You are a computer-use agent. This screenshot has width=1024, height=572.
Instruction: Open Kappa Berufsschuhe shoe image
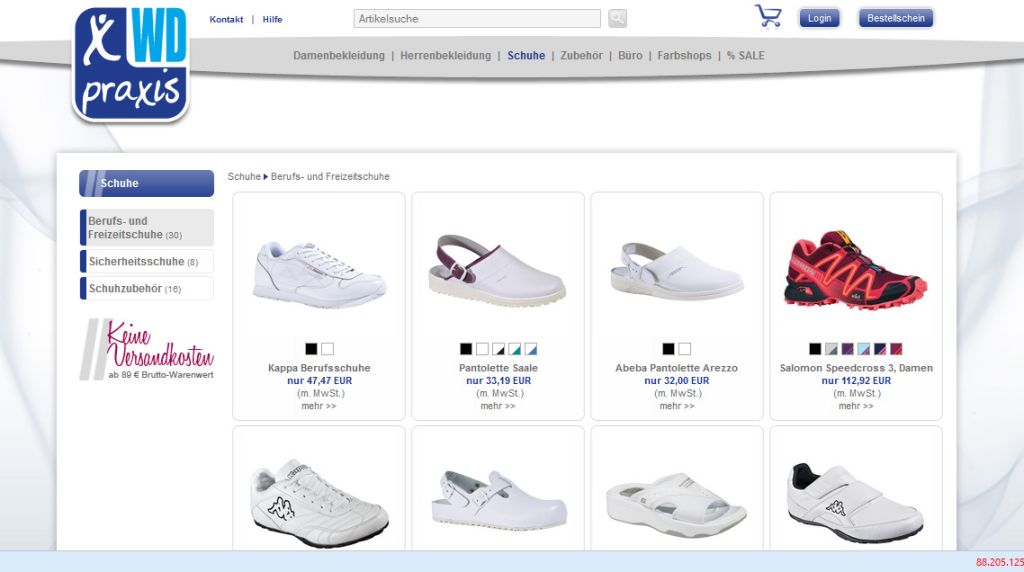(319, 276)
